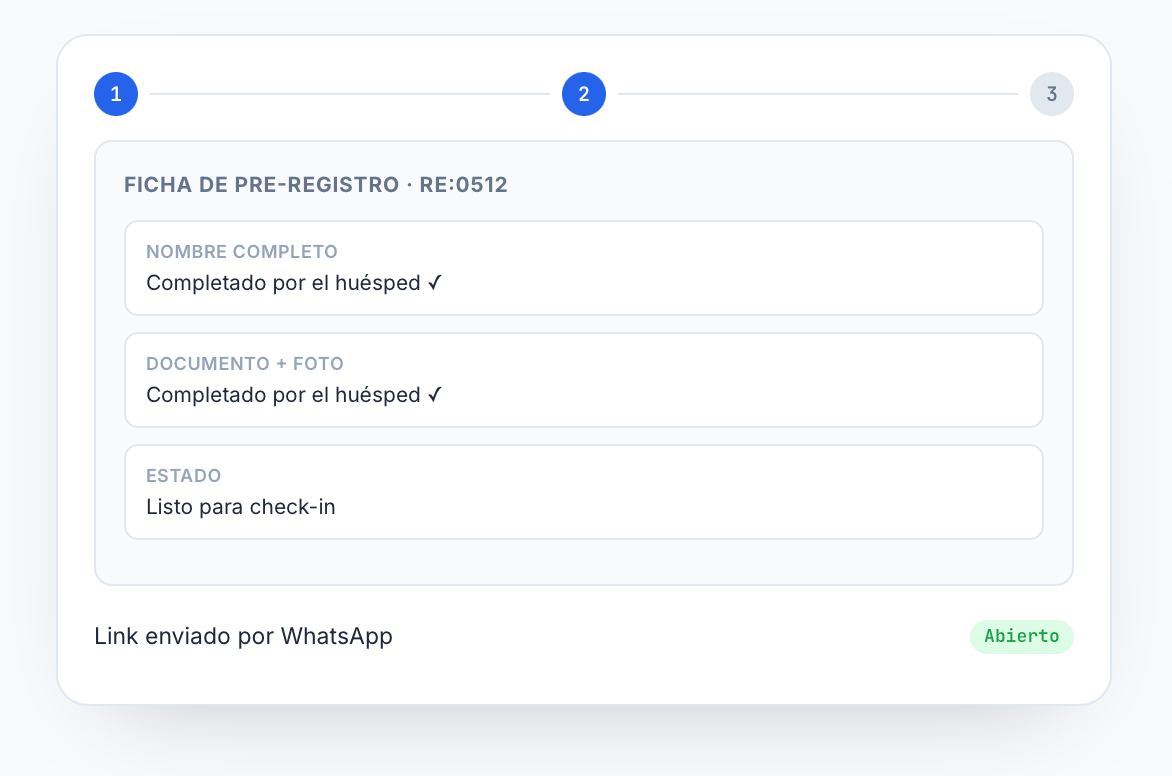
Task: Click the Link enviado por WhatsApp text
Action: [243, 636]
